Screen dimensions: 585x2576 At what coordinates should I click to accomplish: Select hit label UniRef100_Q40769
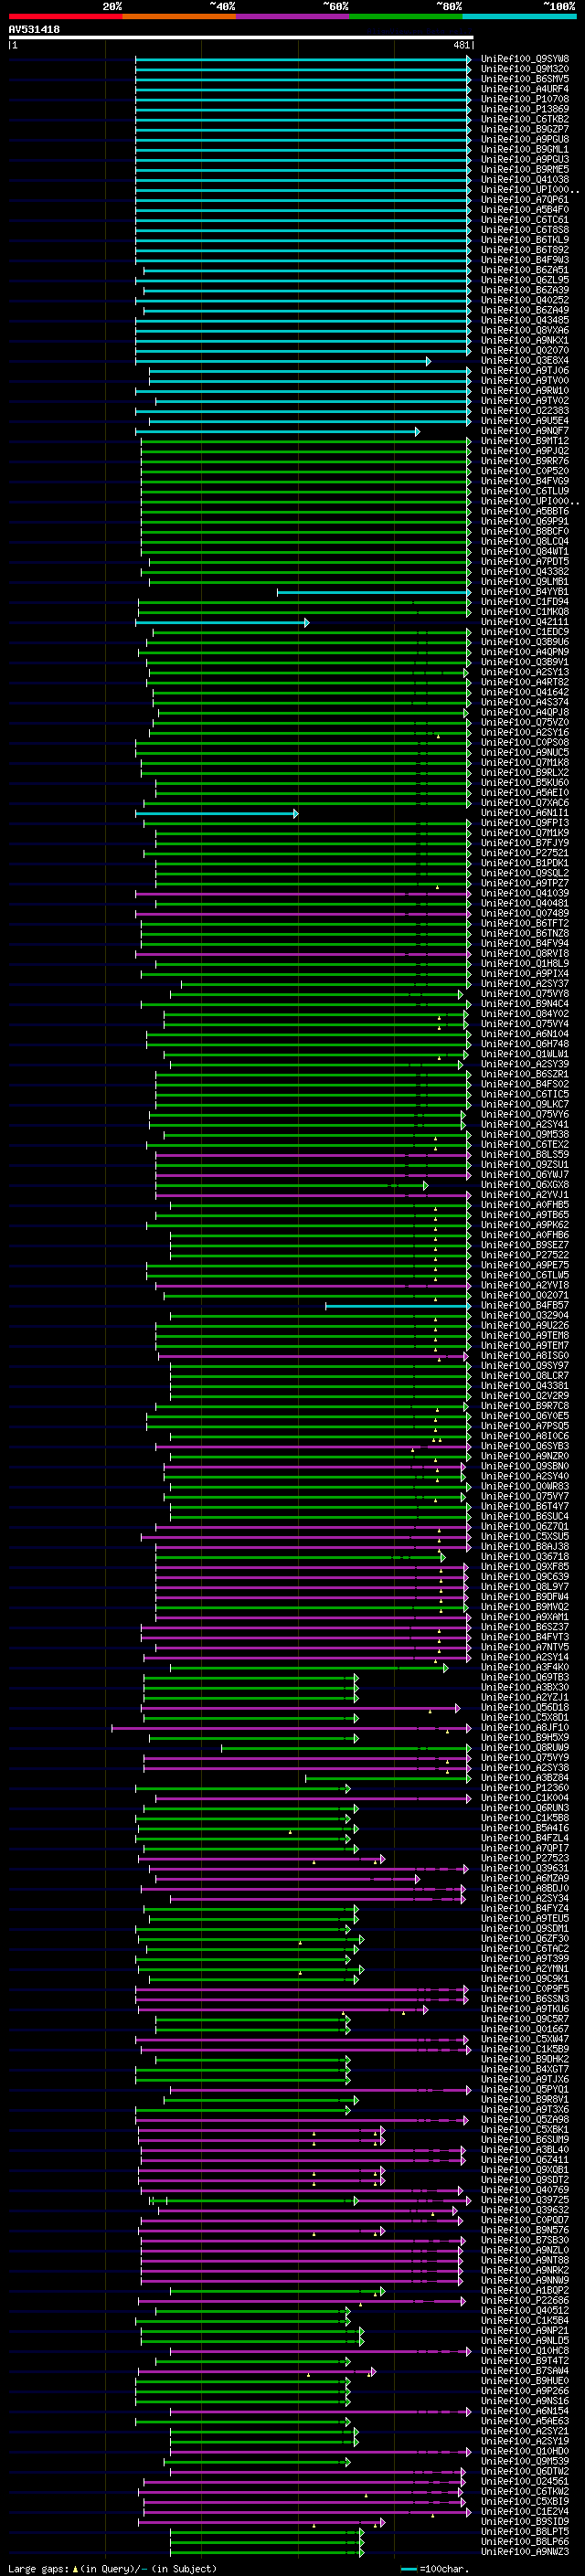(525, 2191)
